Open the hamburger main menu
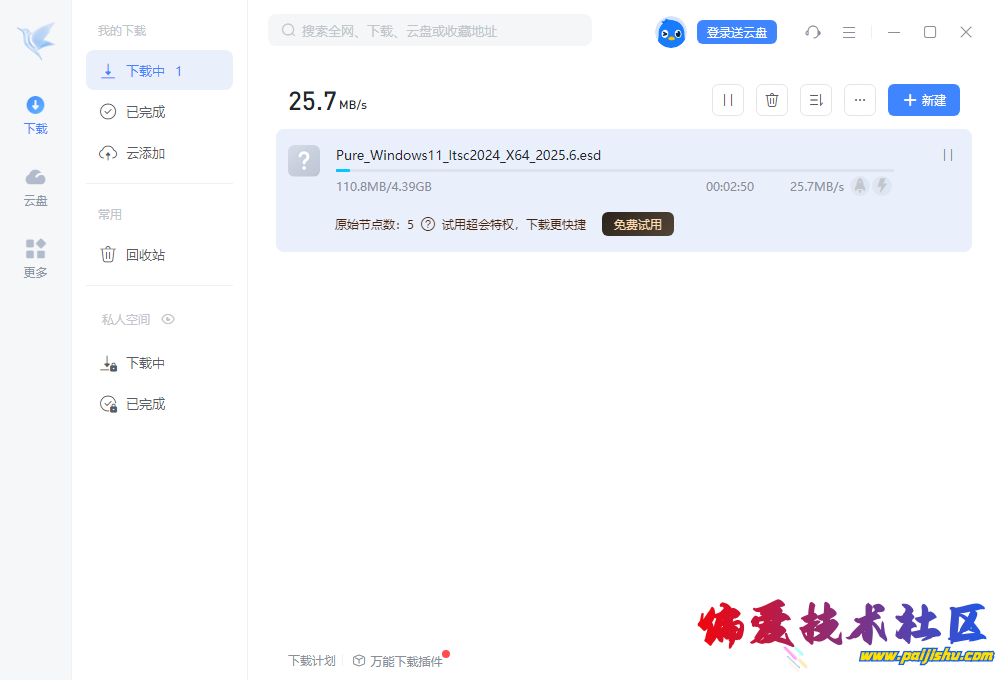 (849, 32)
